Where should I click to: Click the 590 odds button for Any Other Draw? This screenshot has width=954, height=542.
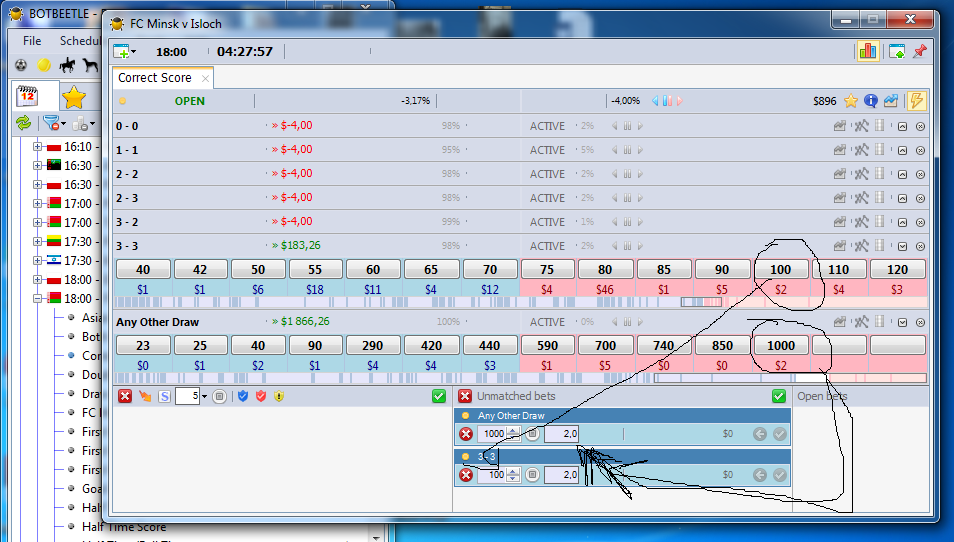547,346
